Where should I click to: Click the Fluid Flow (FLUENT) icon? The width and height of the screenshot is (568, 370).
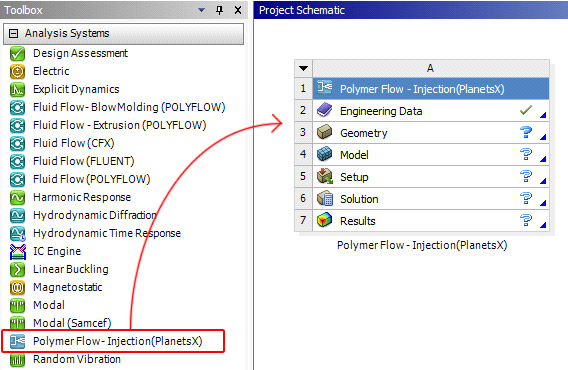click(x=17, y=161)
